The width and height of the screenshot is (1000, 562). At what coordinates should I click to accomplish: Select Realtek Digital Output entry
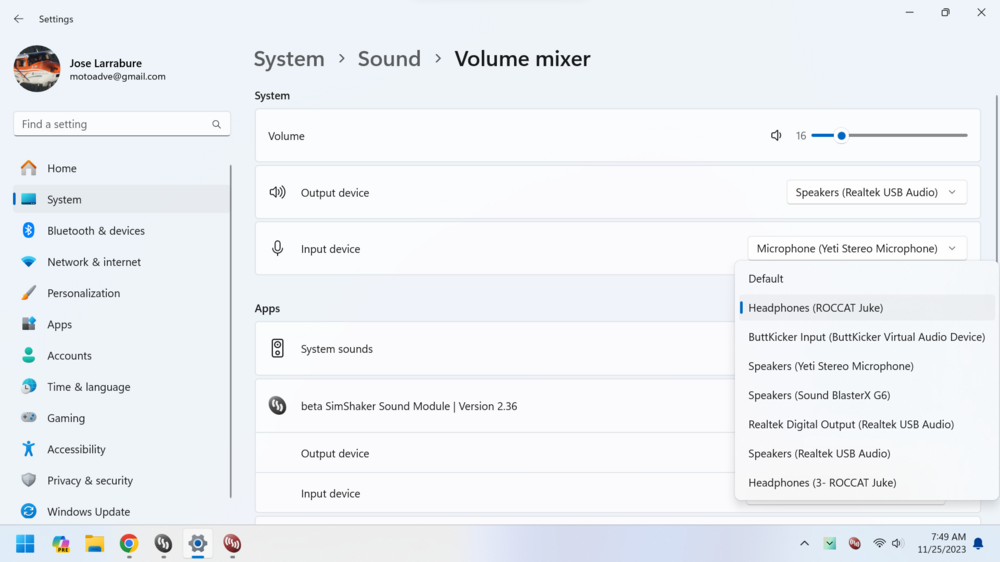850,424
